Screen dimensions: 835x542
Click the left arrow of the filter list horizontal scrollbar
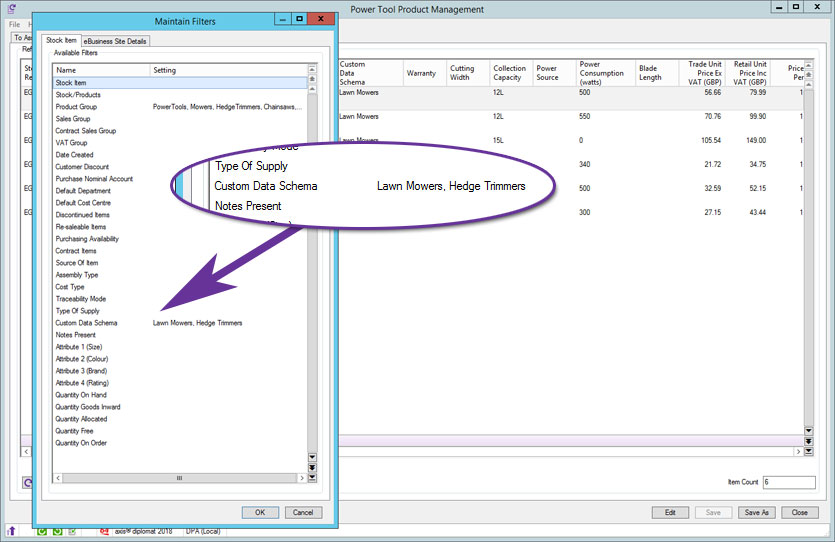(x=58, y=478)
